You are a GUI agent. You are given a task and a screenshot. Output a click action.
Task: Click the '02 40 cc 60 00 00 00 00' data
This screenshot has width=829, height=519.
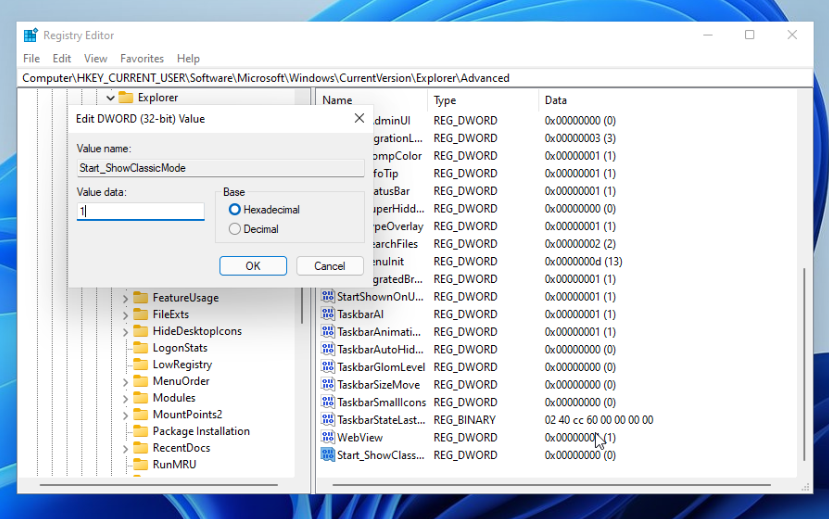598,420
